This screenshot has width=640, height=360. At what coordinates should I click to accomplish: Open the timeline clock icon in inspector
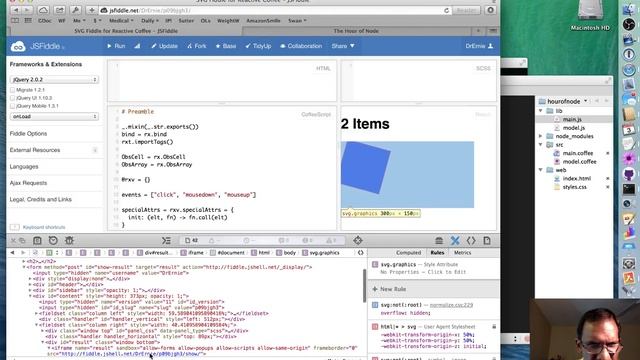coord(53,240)
